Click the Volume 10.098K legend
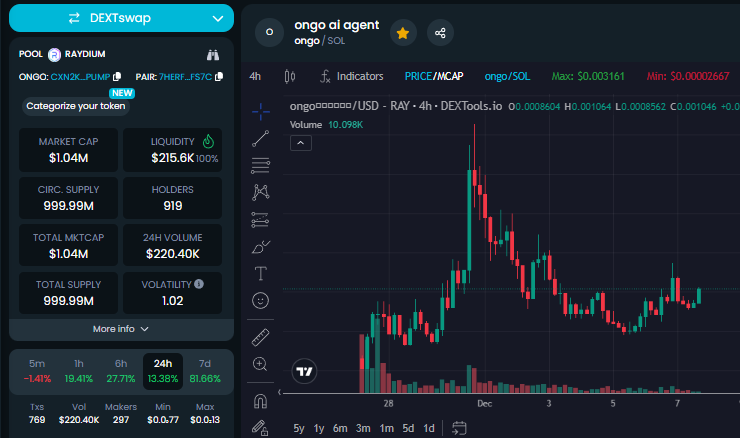This screenshot has height=438, width=740. (x=327, y=125)
